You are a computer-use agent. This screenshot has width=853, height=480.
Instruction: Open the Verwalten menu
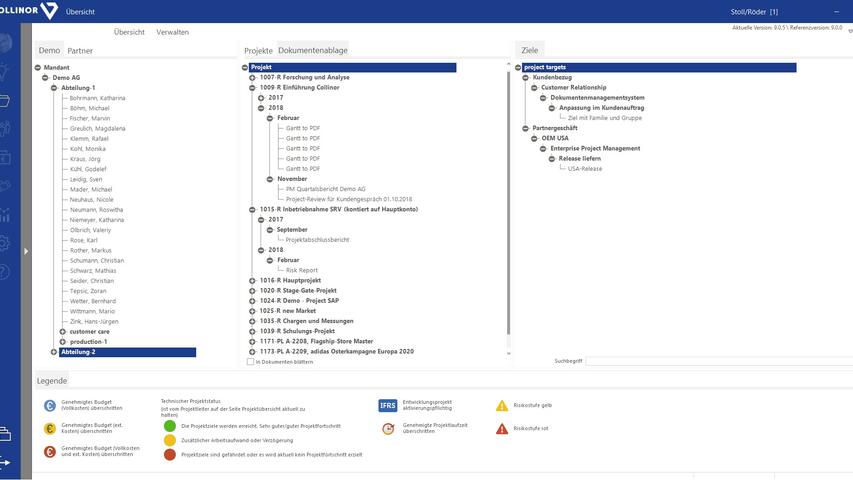(174, 32)
